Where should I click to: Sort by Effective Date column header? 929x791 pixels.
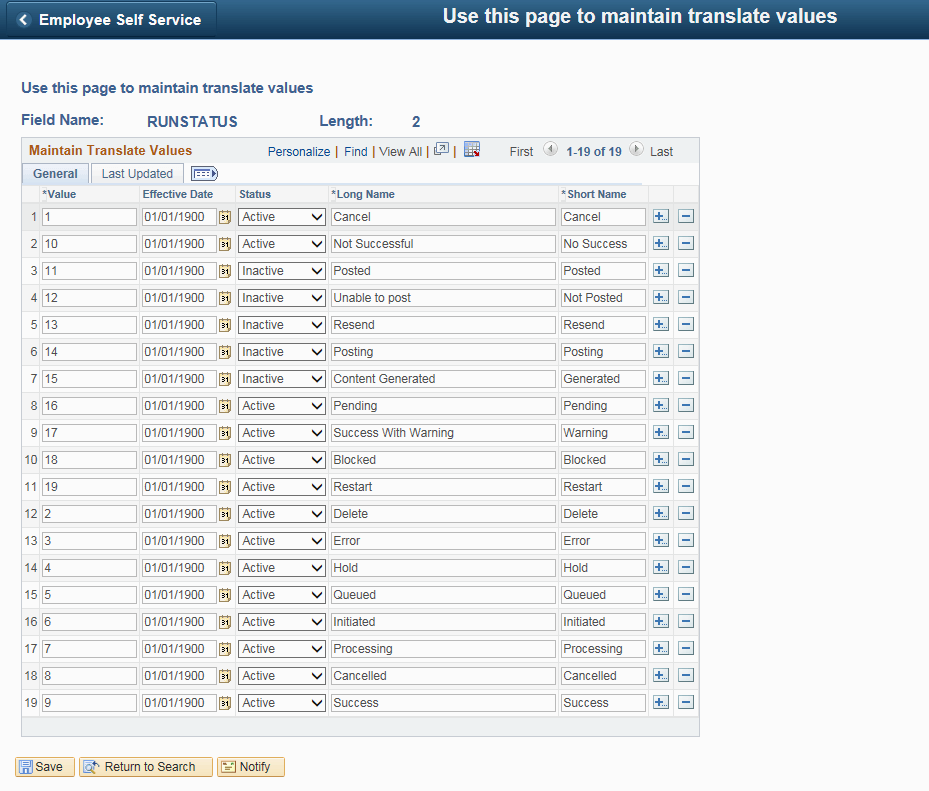(x=178, y=194)
